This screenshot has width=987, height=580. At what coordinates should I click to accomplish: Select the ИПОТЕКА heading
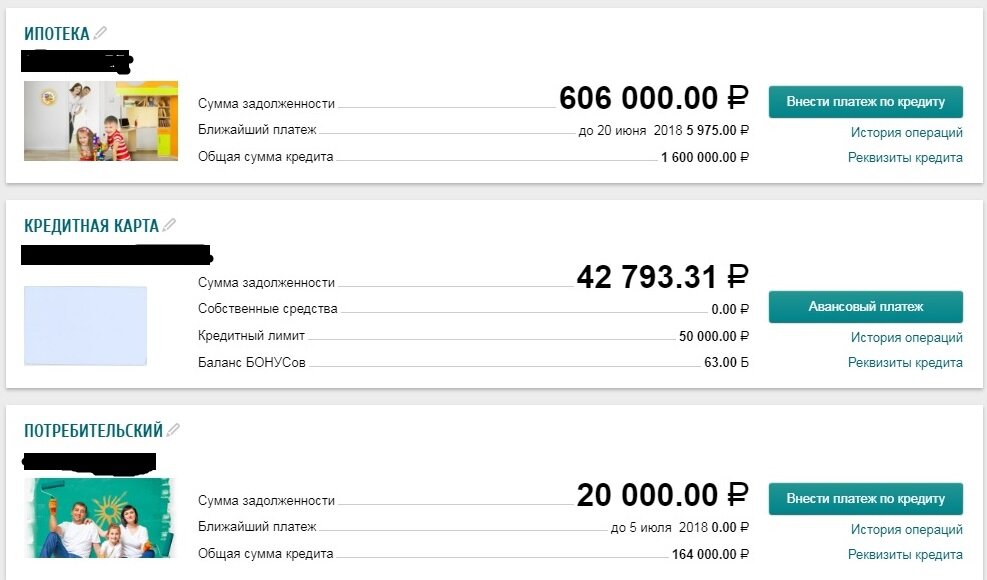[57, 33]
